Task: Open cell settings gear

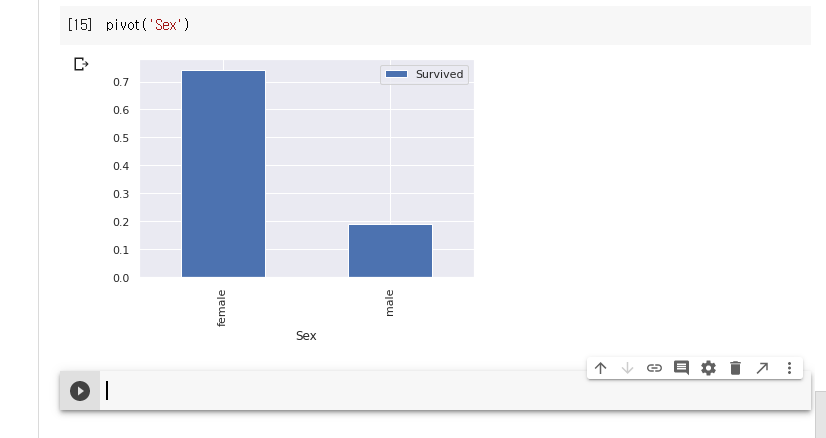Action: [x=708, y=368]
